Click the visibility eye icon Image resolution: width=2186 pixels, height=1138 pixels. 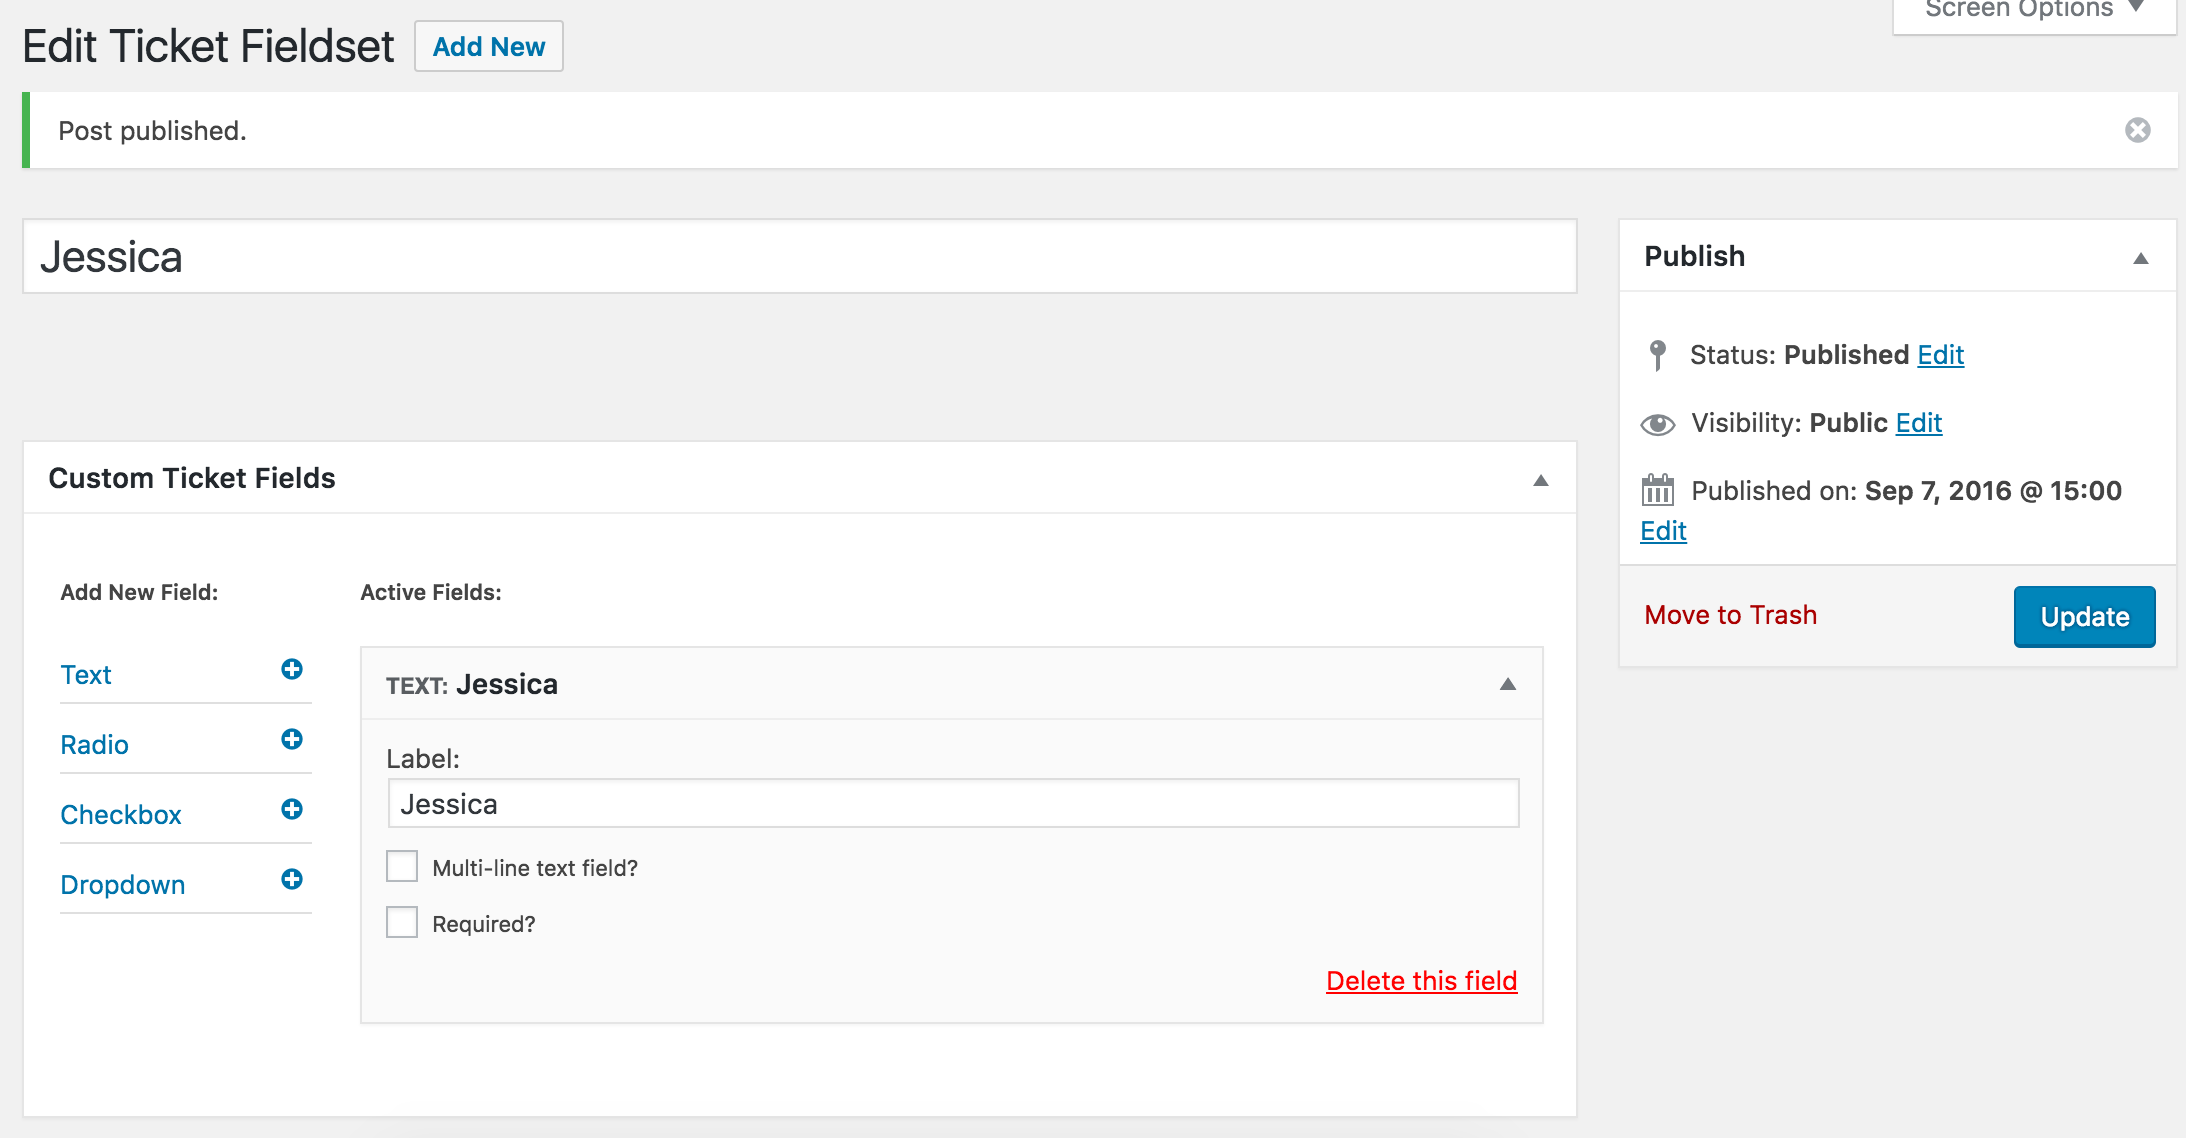click(1657, 424)
